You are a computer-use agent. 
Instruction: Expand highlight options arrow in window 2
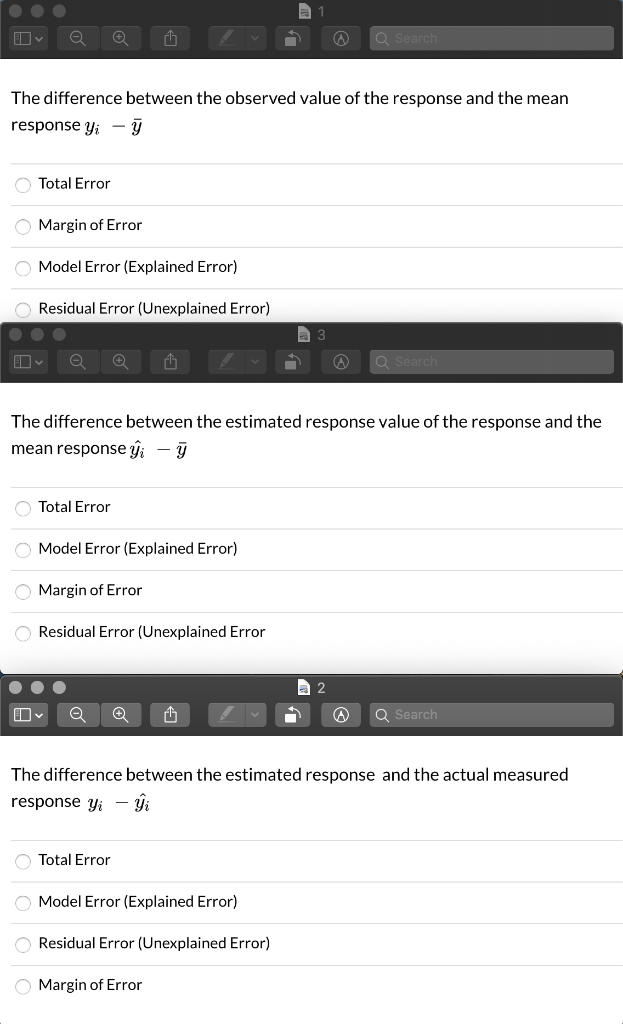point(255,715)
